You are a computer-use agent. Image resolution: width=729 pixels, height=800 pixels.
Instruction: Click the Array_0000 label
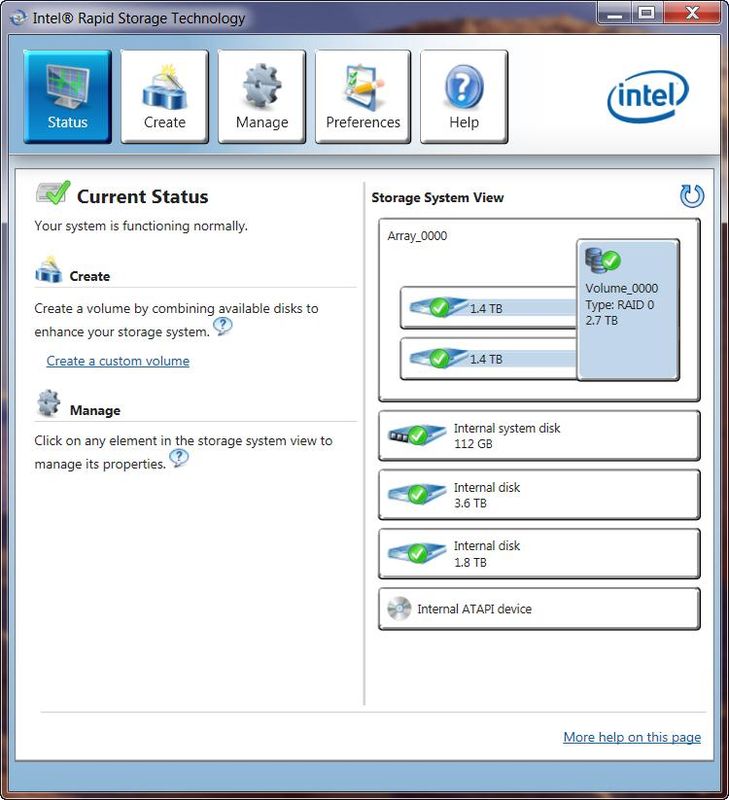coord(417,236)
